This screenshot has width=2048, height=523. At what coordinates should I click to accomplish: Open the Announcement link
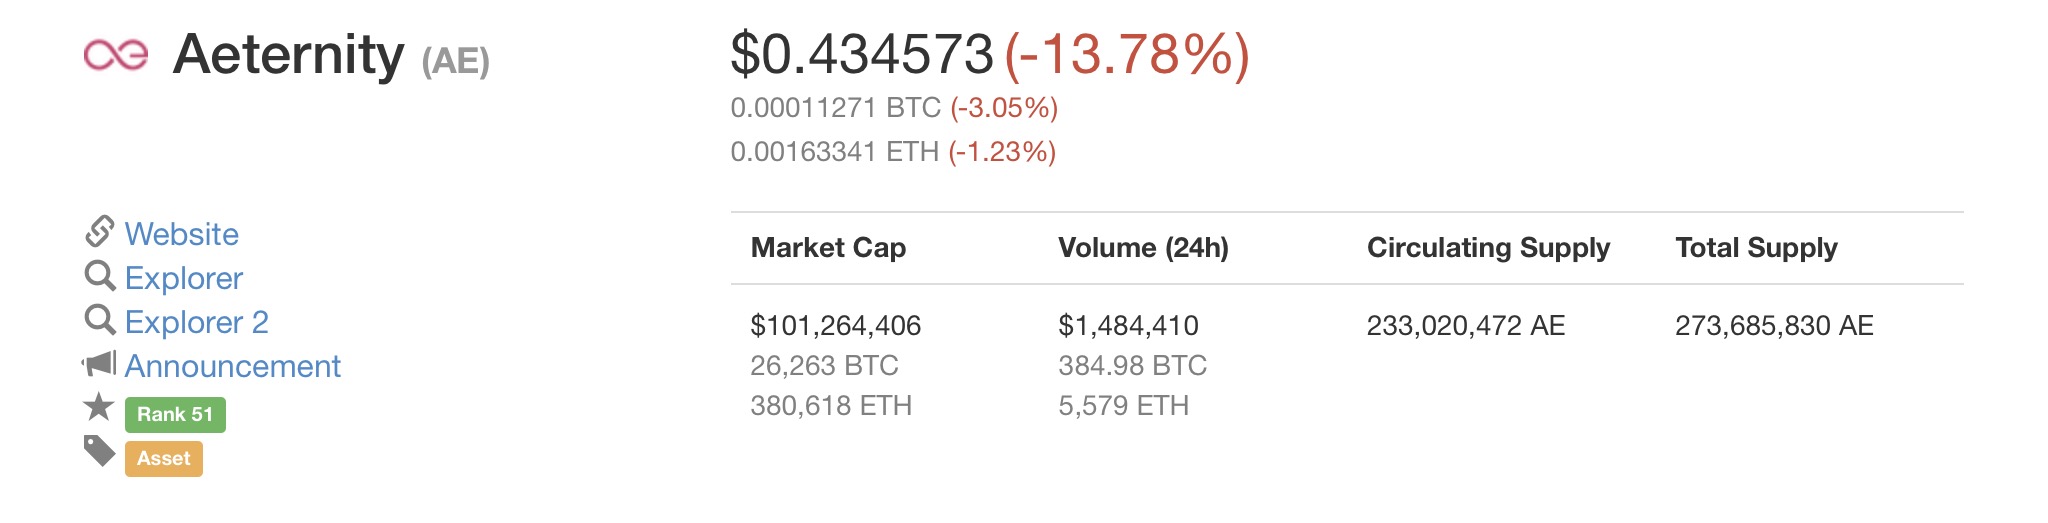coord(233,366)
